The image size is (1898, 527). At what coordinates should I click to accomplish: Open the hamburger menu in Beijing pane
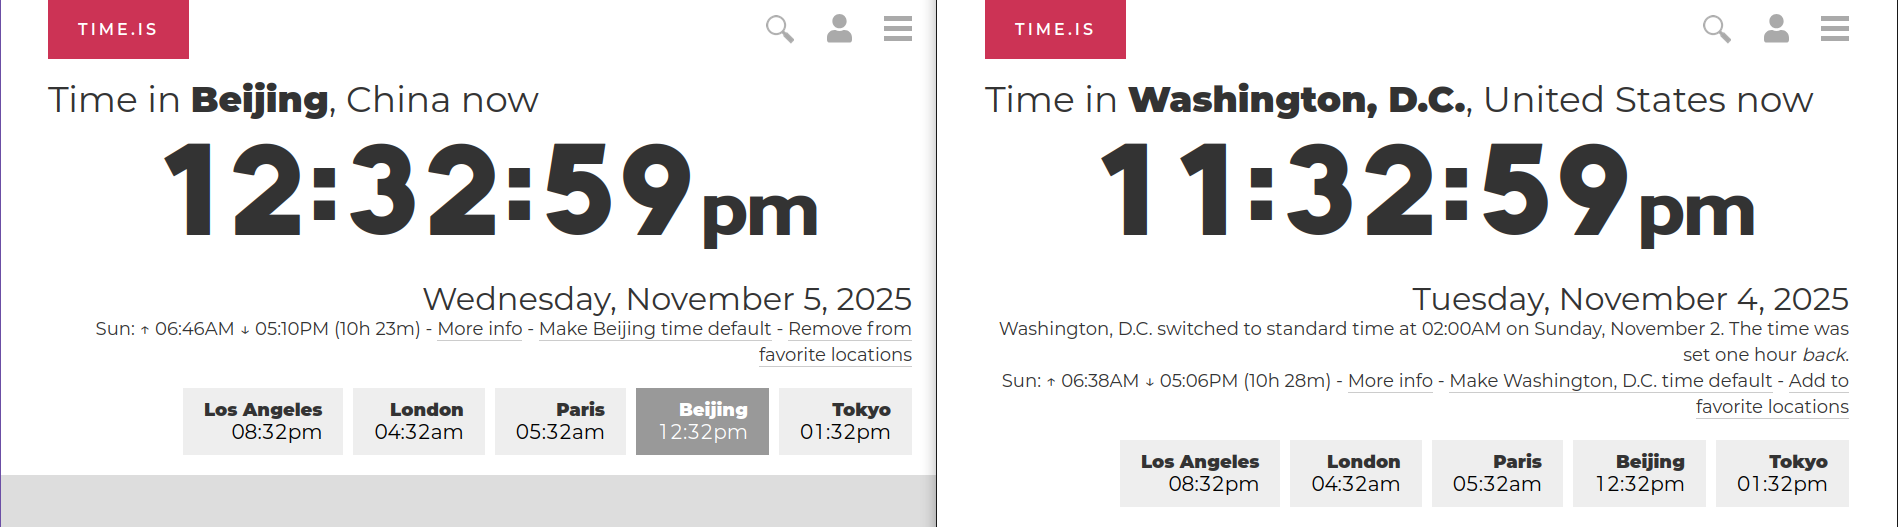click(x=897, y=29)
